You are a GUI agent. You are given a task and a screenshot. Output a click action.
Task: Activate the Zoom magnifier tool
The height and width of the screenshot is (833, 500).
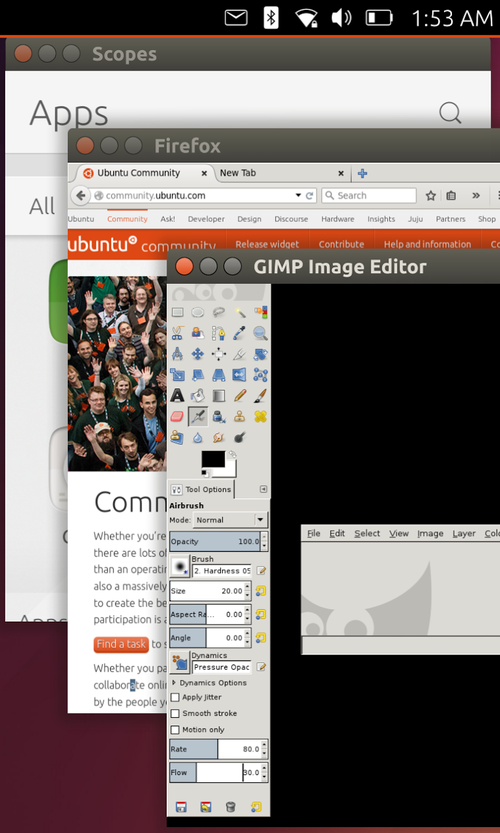[x=260, y=333]
